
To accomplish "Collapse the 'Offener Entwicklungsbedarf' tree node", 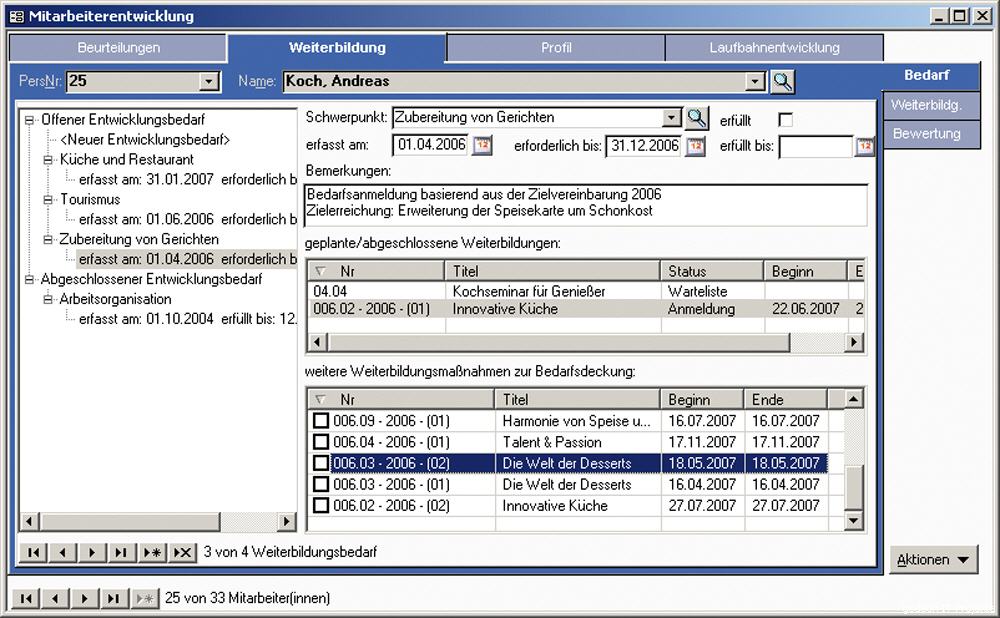I will point(30,119).
